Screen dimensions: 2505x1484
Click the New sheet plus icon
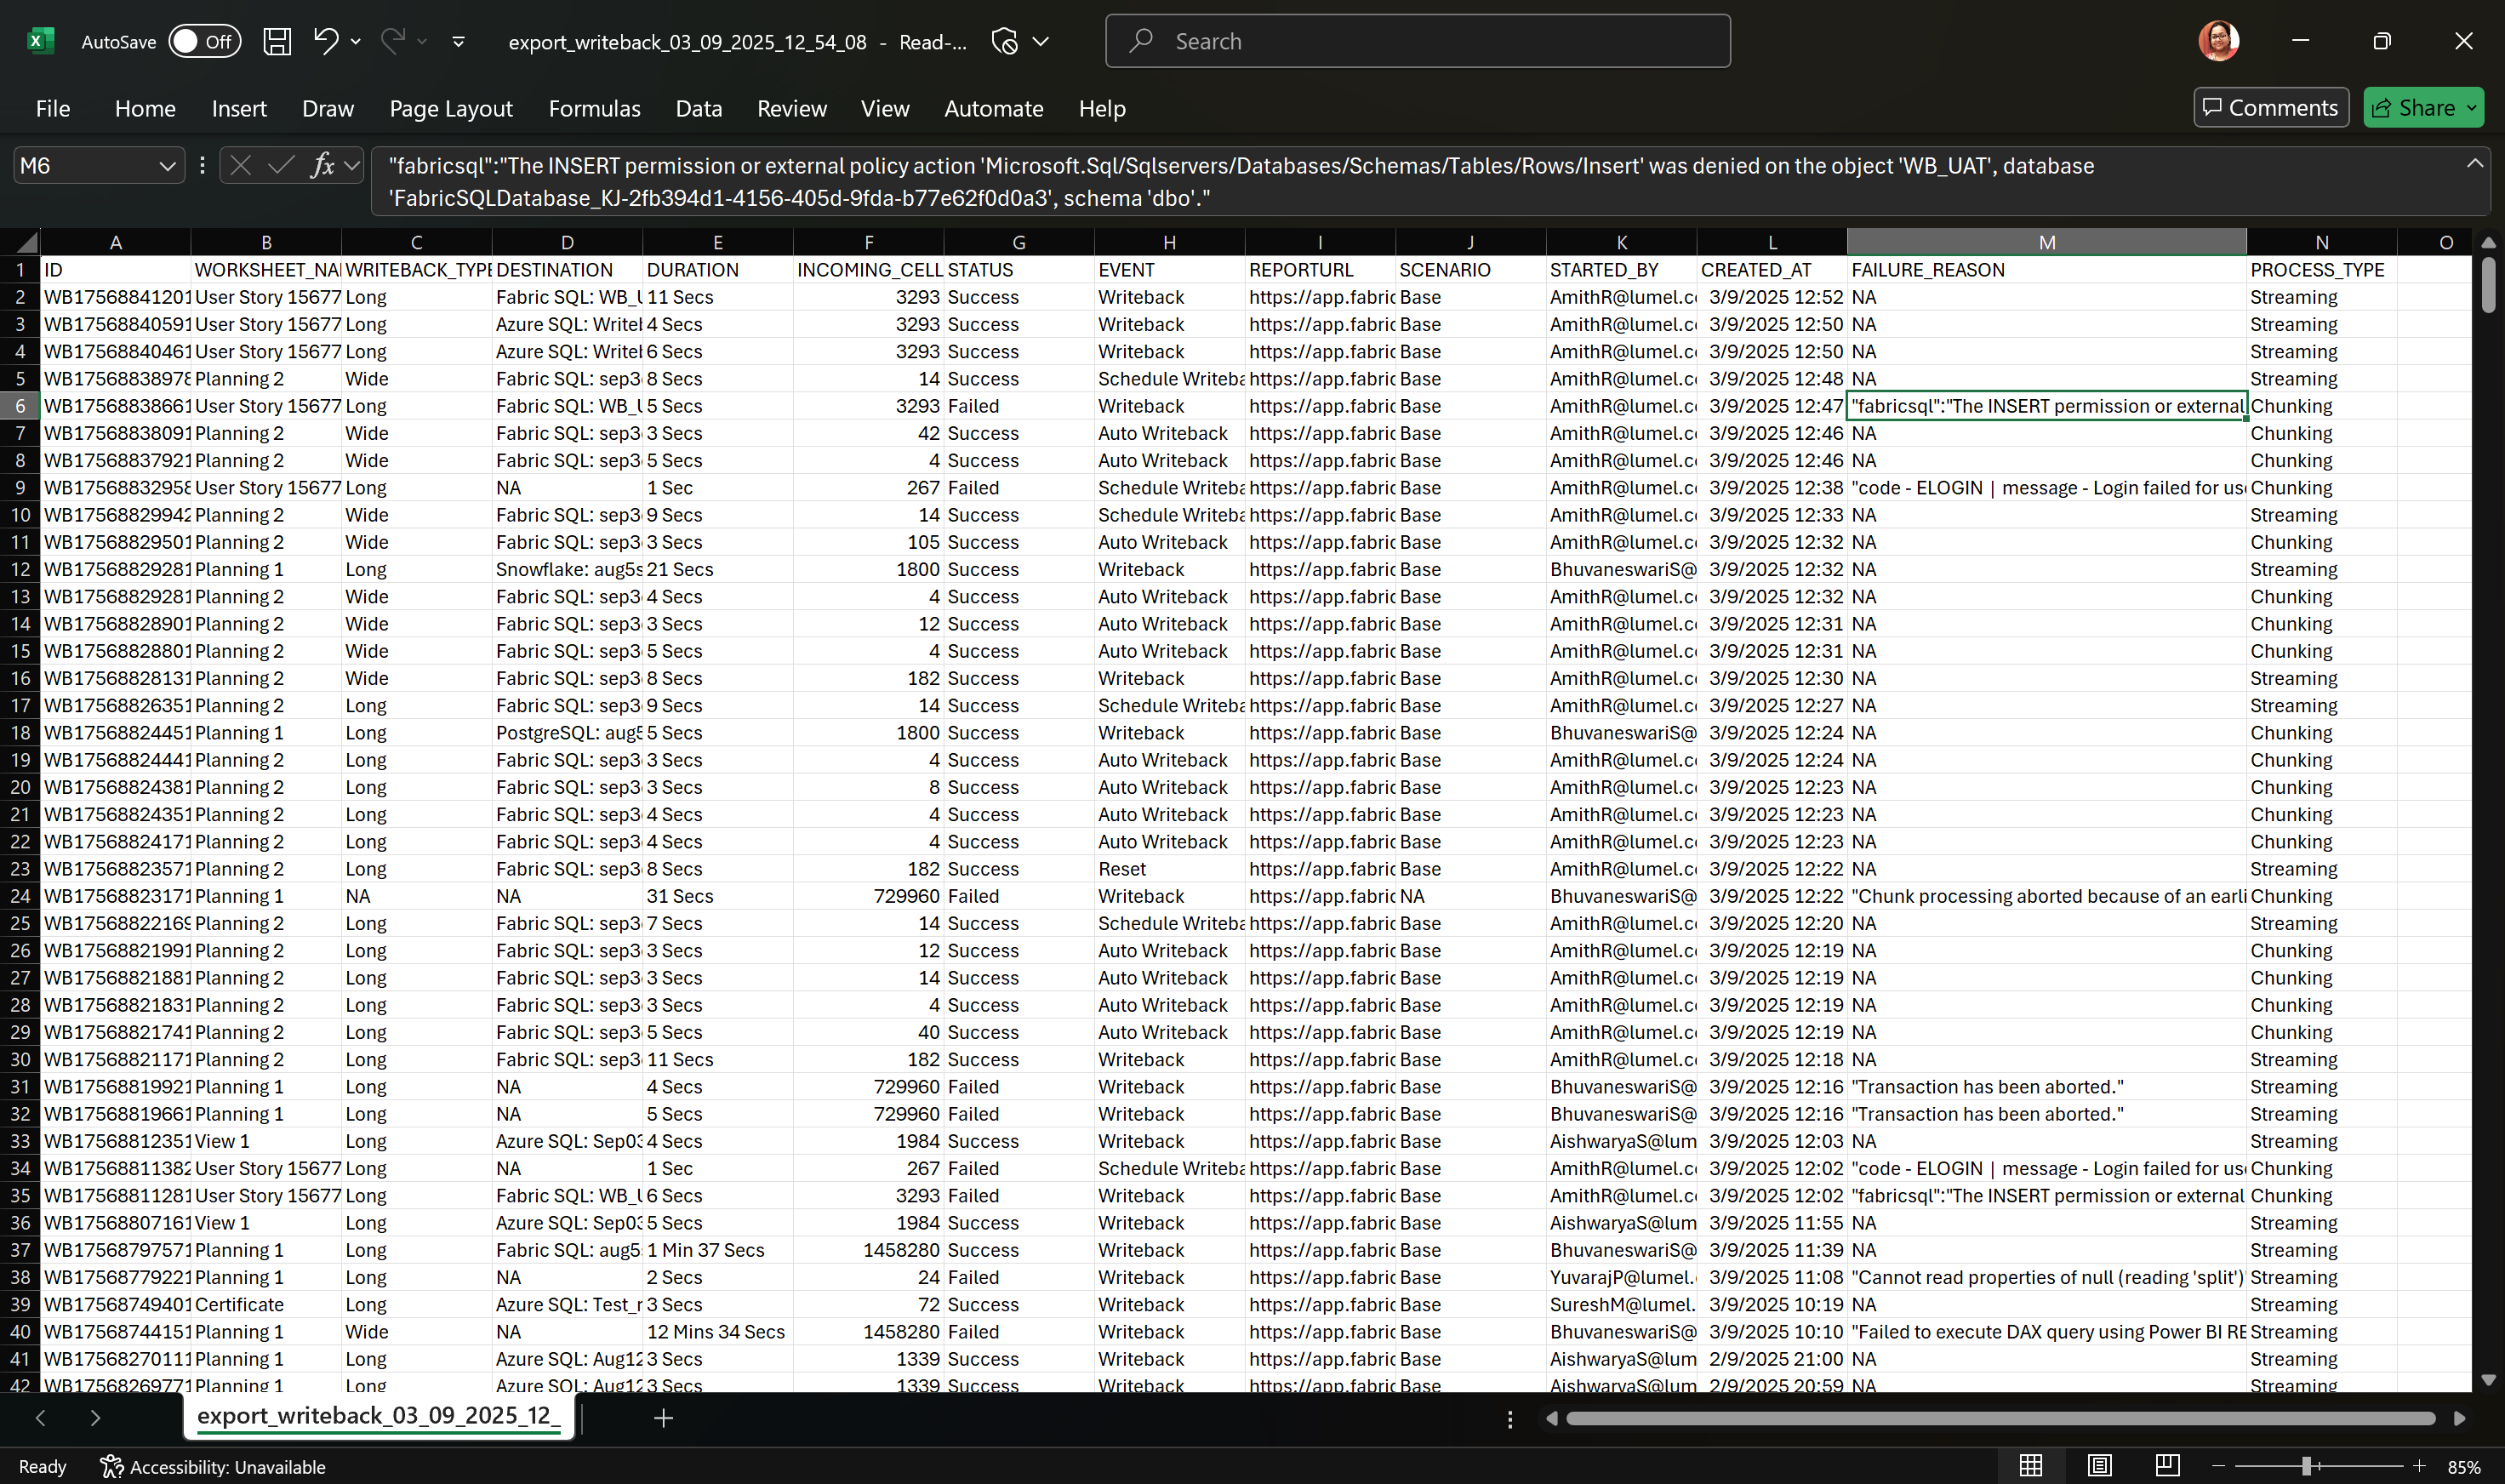(663, 1417)
